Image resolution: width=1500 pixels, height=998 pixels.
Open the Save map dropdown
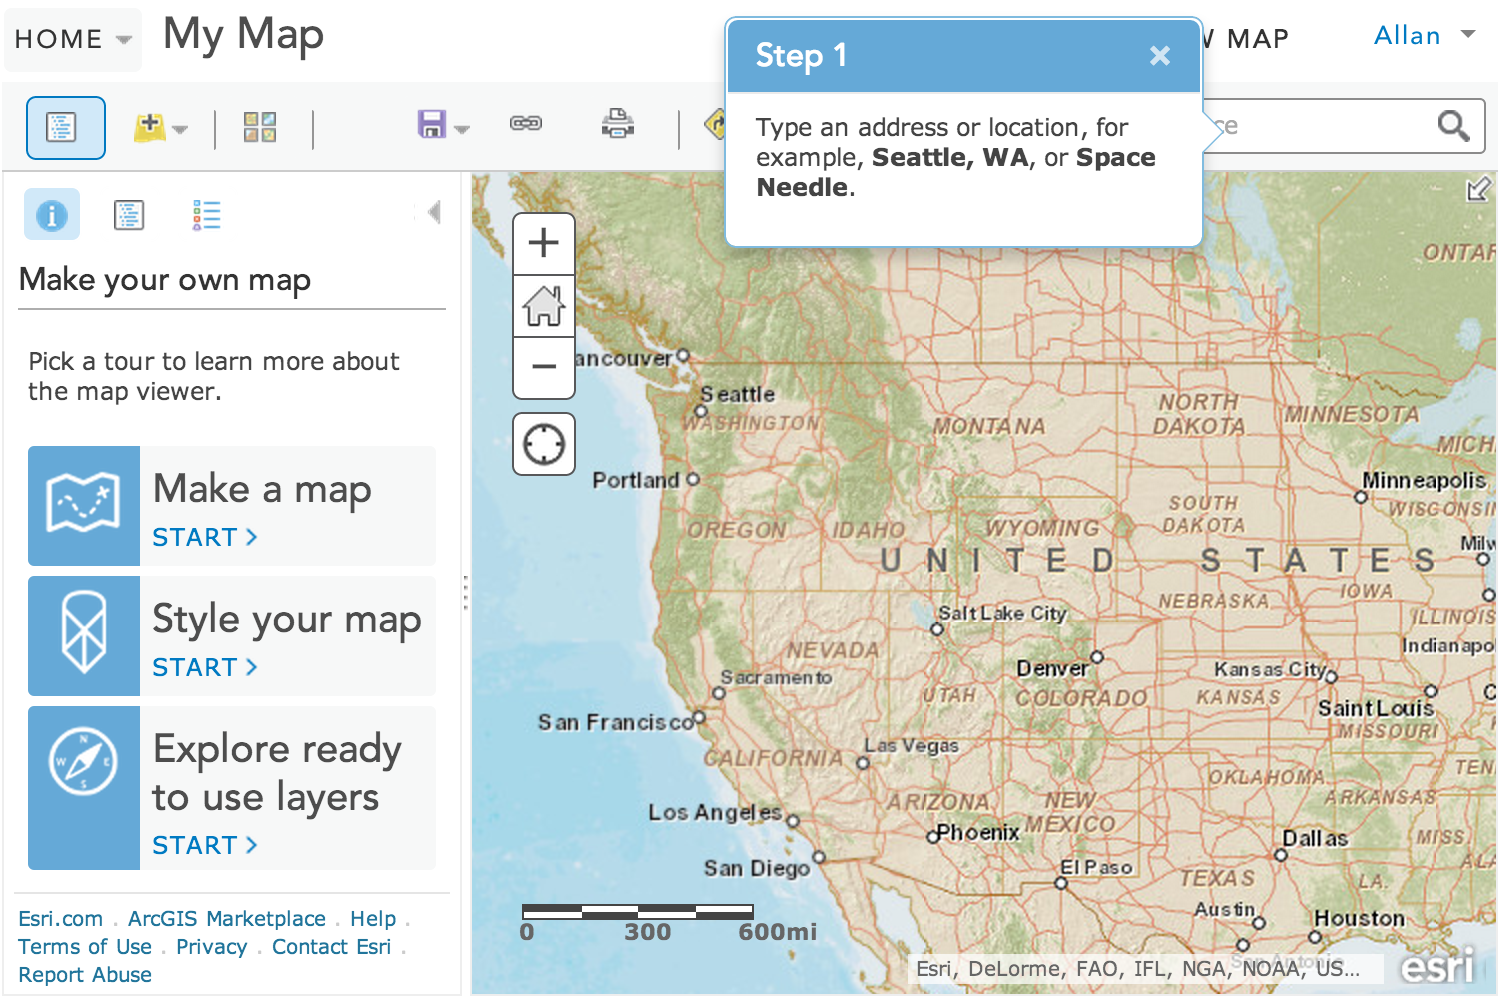point(443,125)
